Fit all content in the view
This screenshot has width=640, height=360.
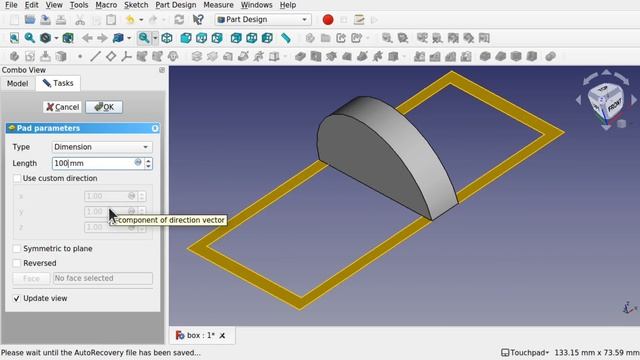pyautogui.click(x=14, y=38)
